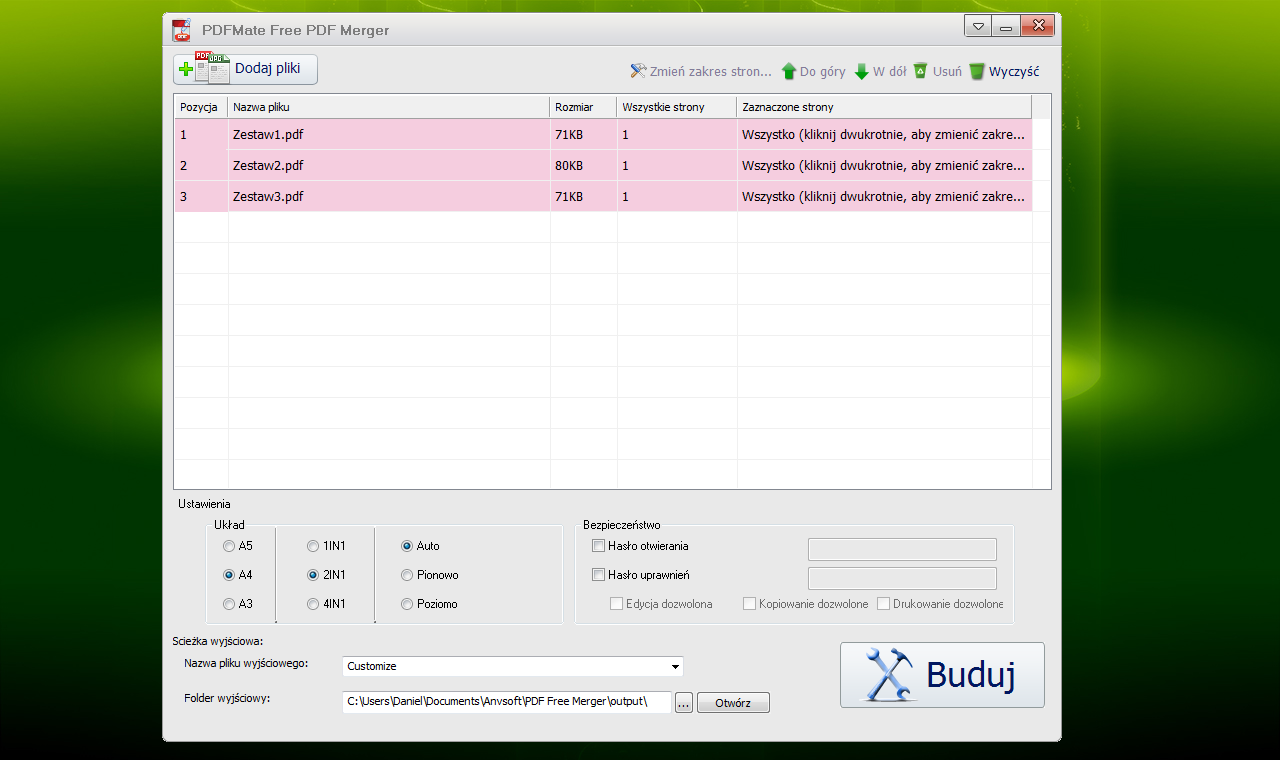Click the Buduj build button
Viewport: 1280px width, 760px height.
(x=942, y=675)
